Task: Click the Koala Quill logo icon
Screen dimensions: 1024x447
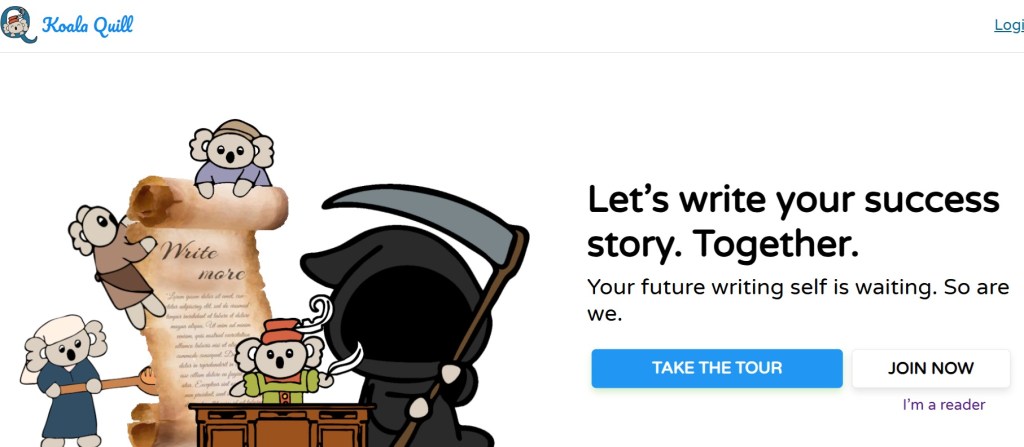Action: 18,25
